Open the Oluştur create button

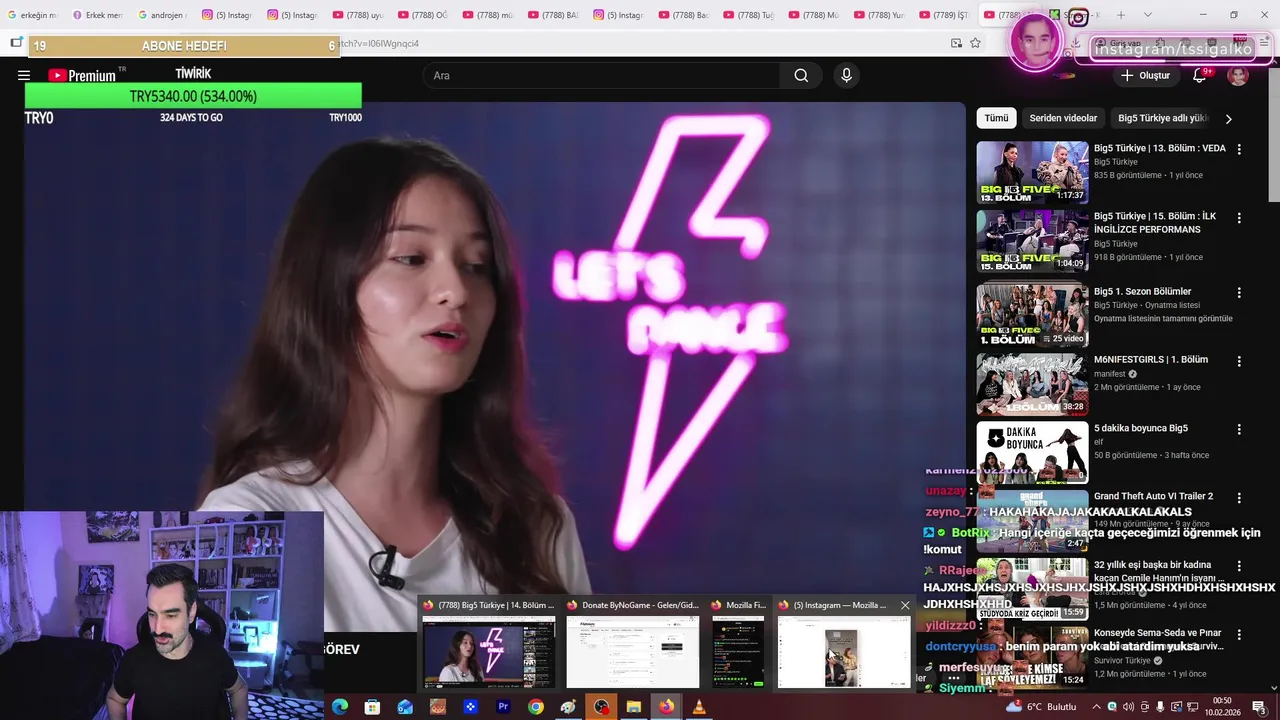(1146, 75)
